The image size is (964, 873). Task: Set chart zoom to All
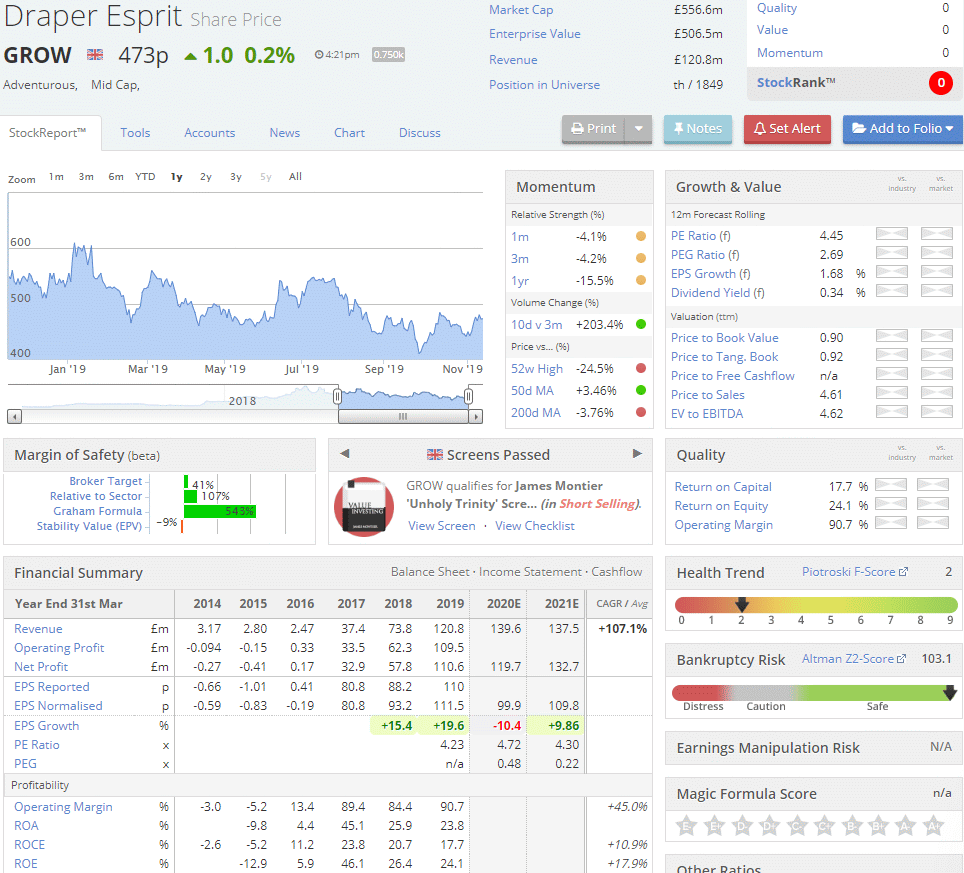pyautogui.click(x=295, y=176)
